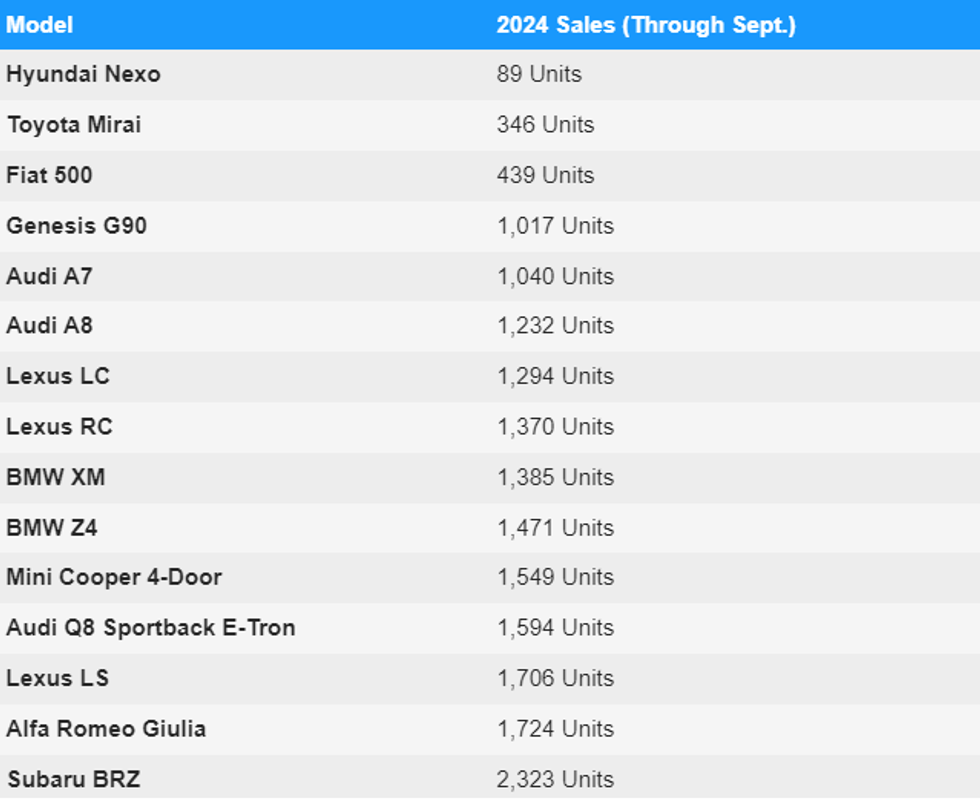
Task: Click the Alfa Romeo Giulia model name
Action: (106, 728)
